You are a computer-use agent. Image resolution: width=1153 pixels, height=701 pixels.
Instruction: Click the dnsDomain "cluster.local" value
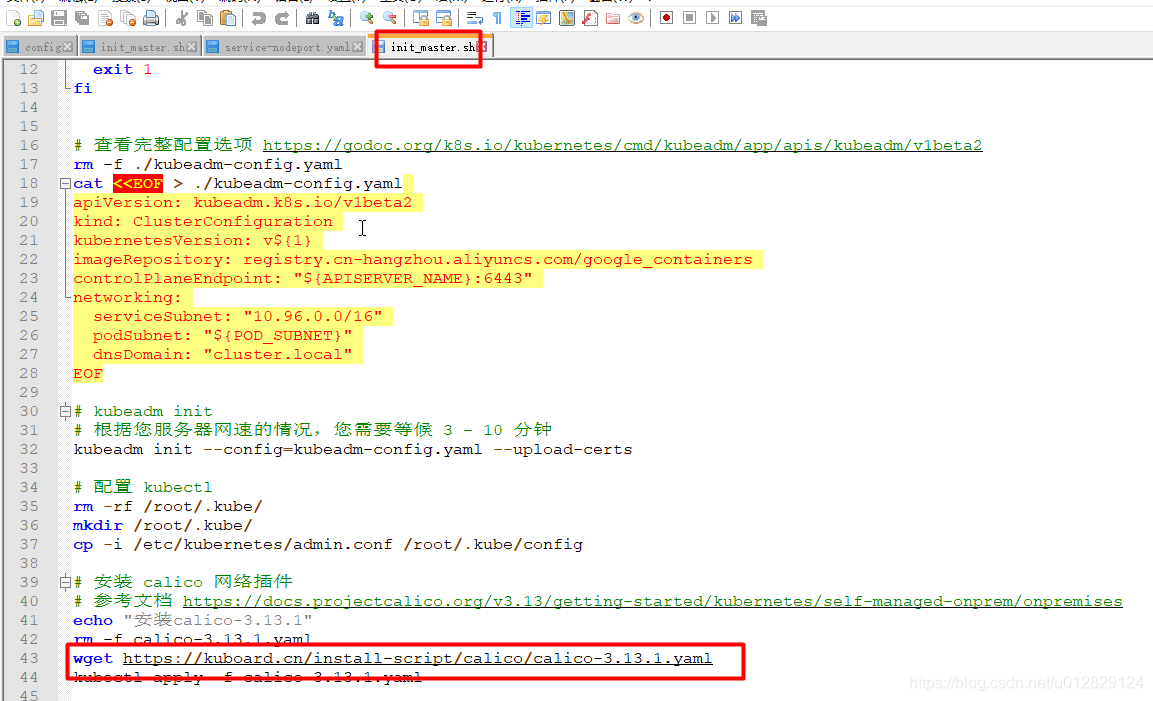(278, 355)
